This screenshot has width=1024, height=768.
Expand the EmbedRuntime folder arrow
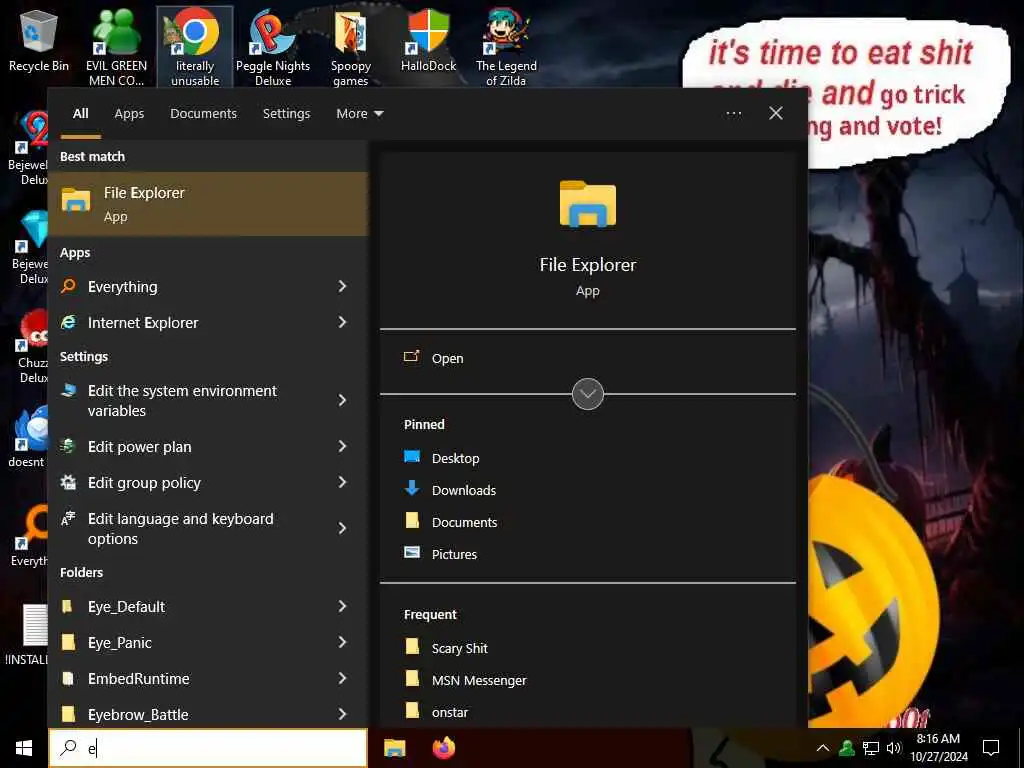342,679
